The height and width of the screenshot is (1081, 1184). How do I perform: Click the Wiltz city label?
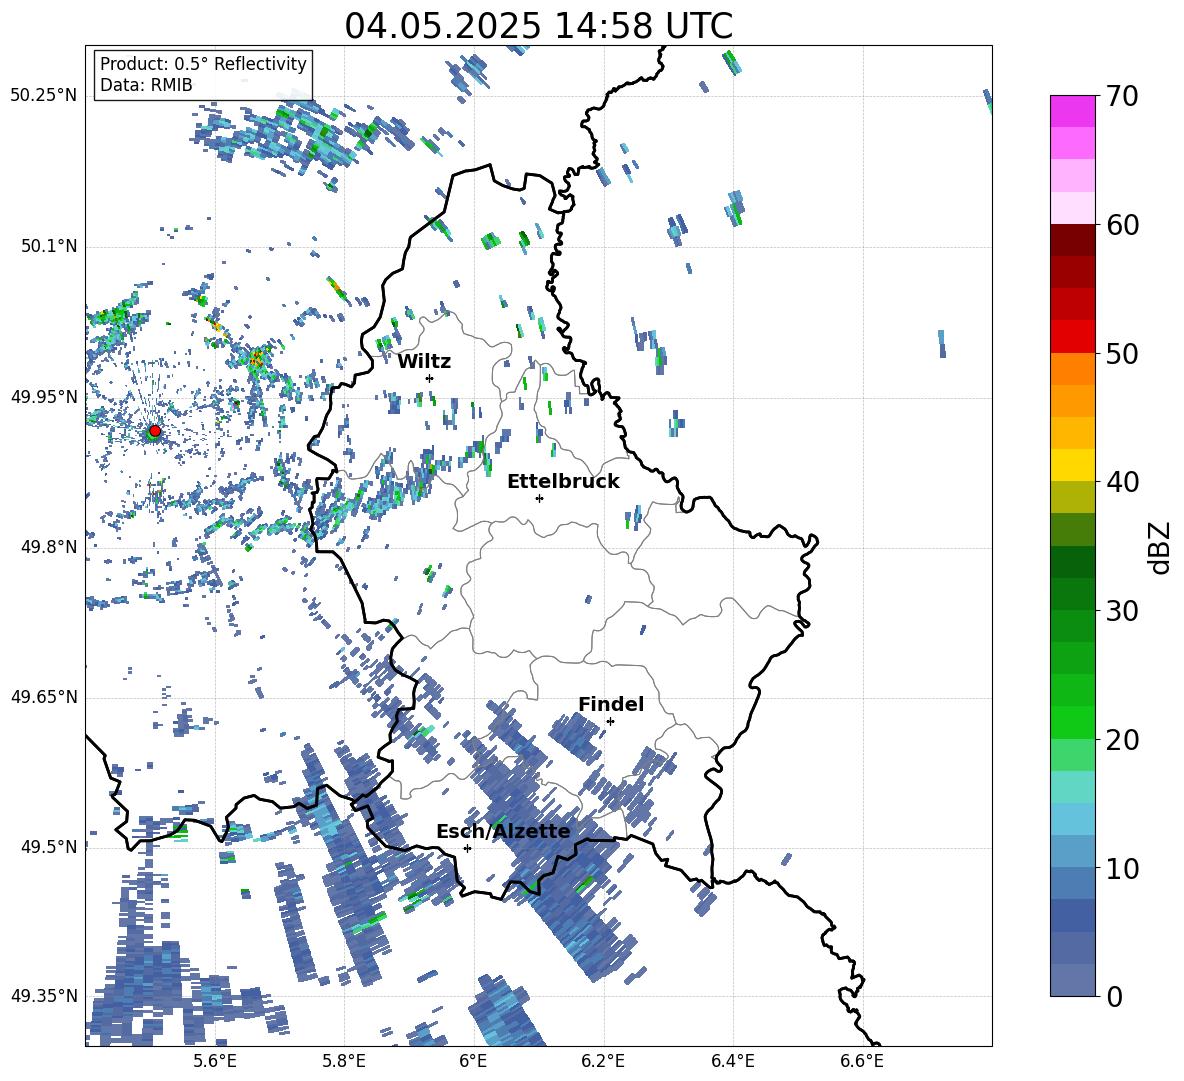click(424, 362)
